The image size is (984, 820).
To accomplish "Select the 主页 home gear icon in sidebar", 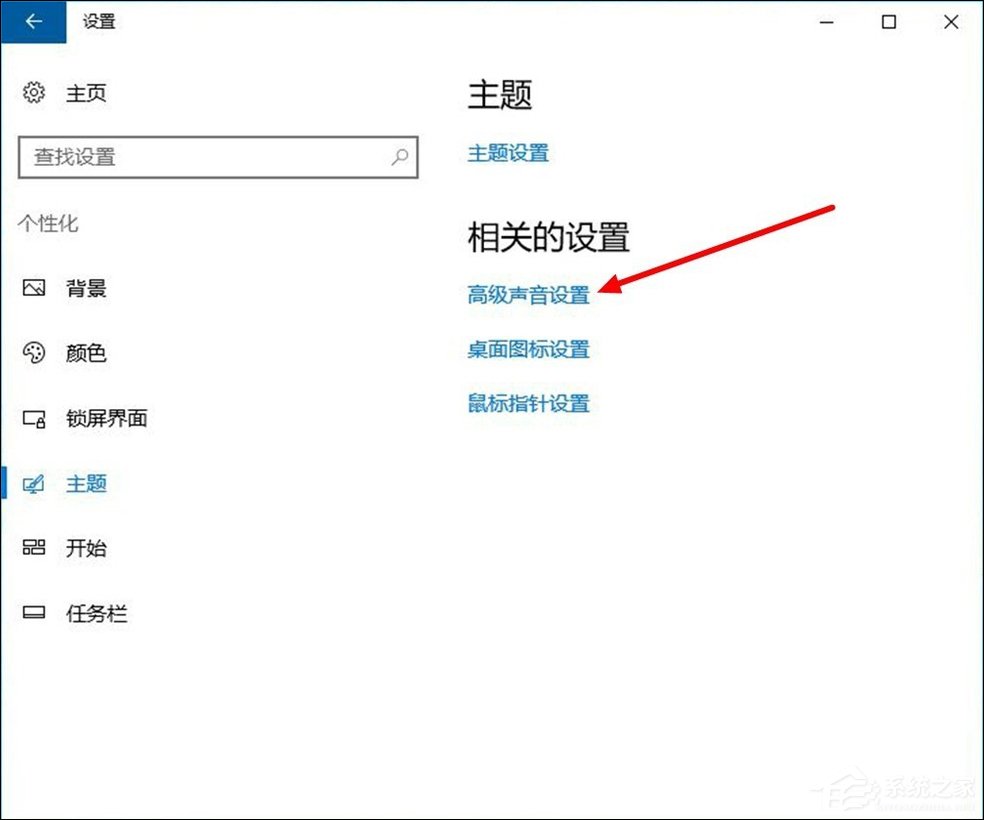I will pyautogui.click(x=34, y=93).
